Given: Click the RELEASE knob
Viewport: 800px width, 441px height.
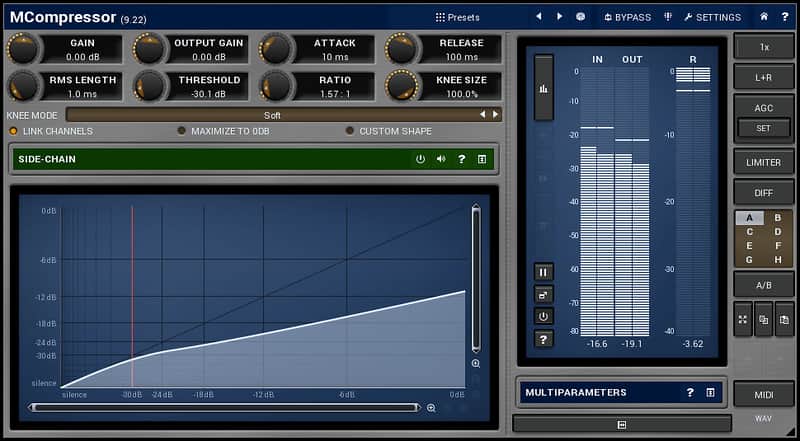Looking at the screenshot, I should pyautogui.click(x=401, y=49).
